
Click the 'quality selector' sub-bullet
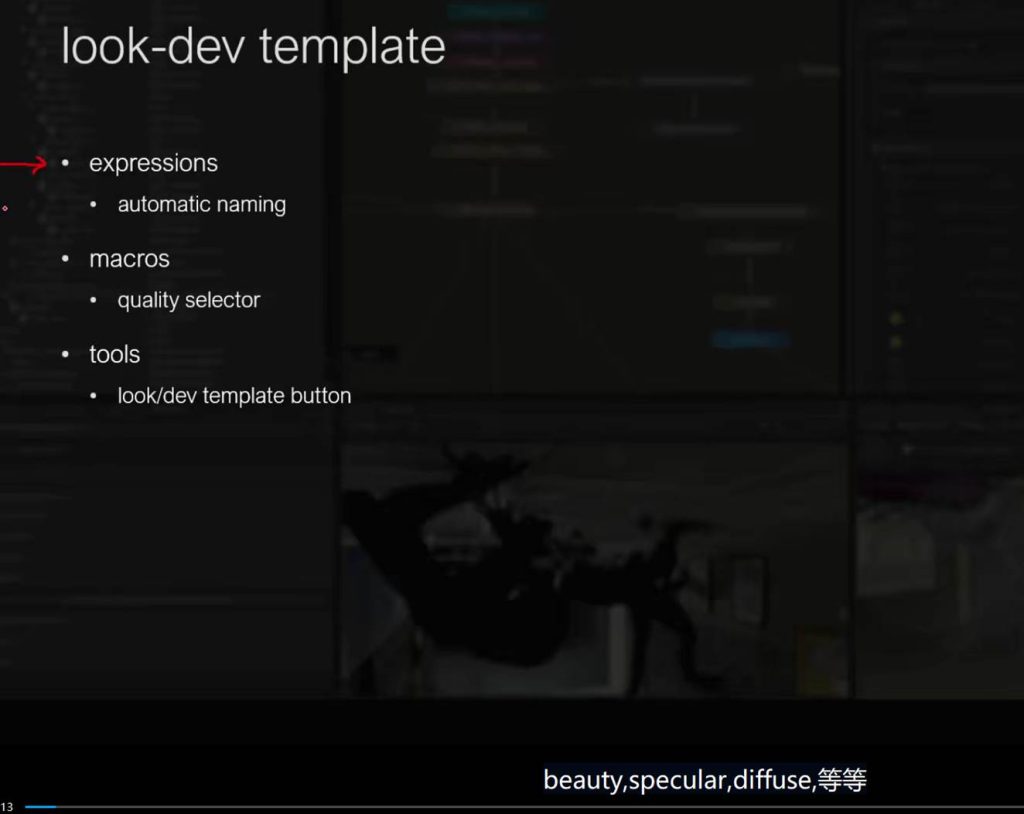188,300
